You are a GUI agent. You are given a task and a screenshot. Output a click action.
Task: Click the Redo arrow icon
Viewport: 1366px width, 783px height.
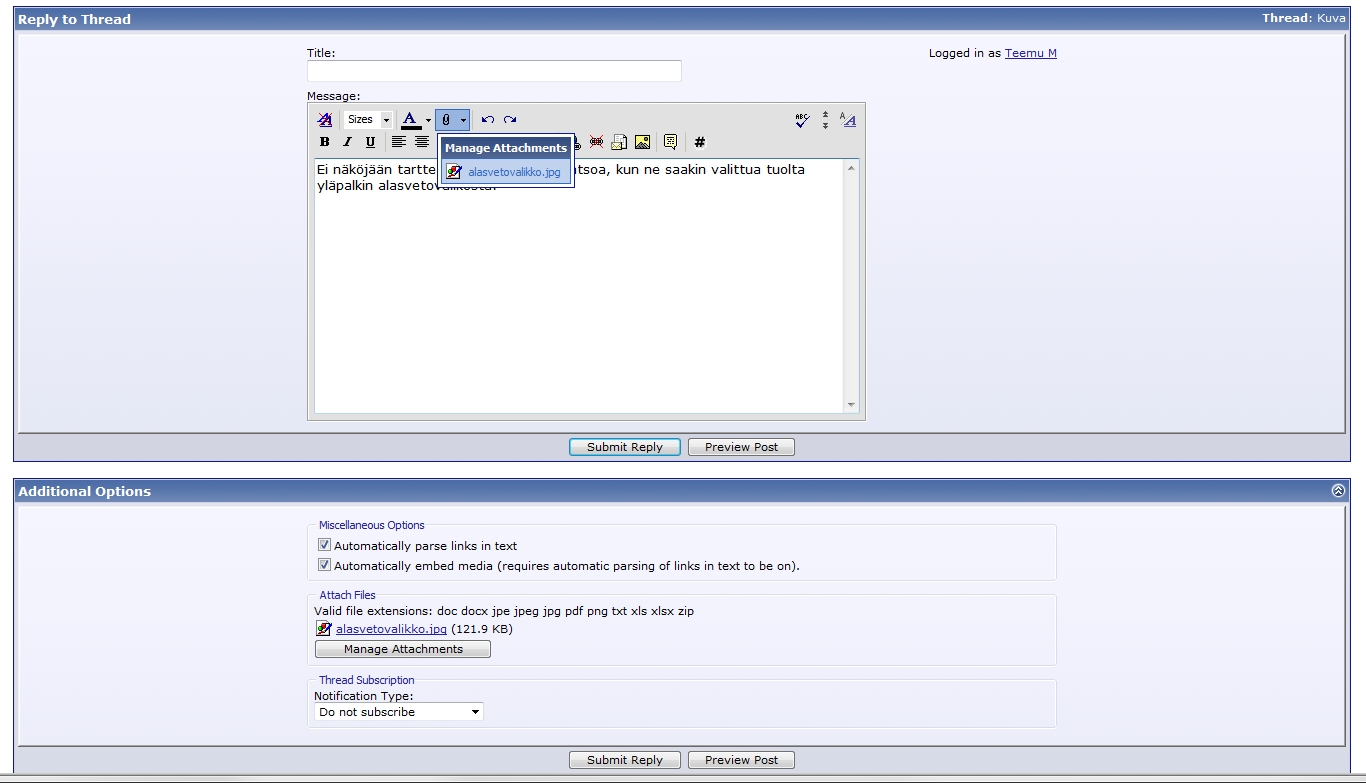coord(510,120)
